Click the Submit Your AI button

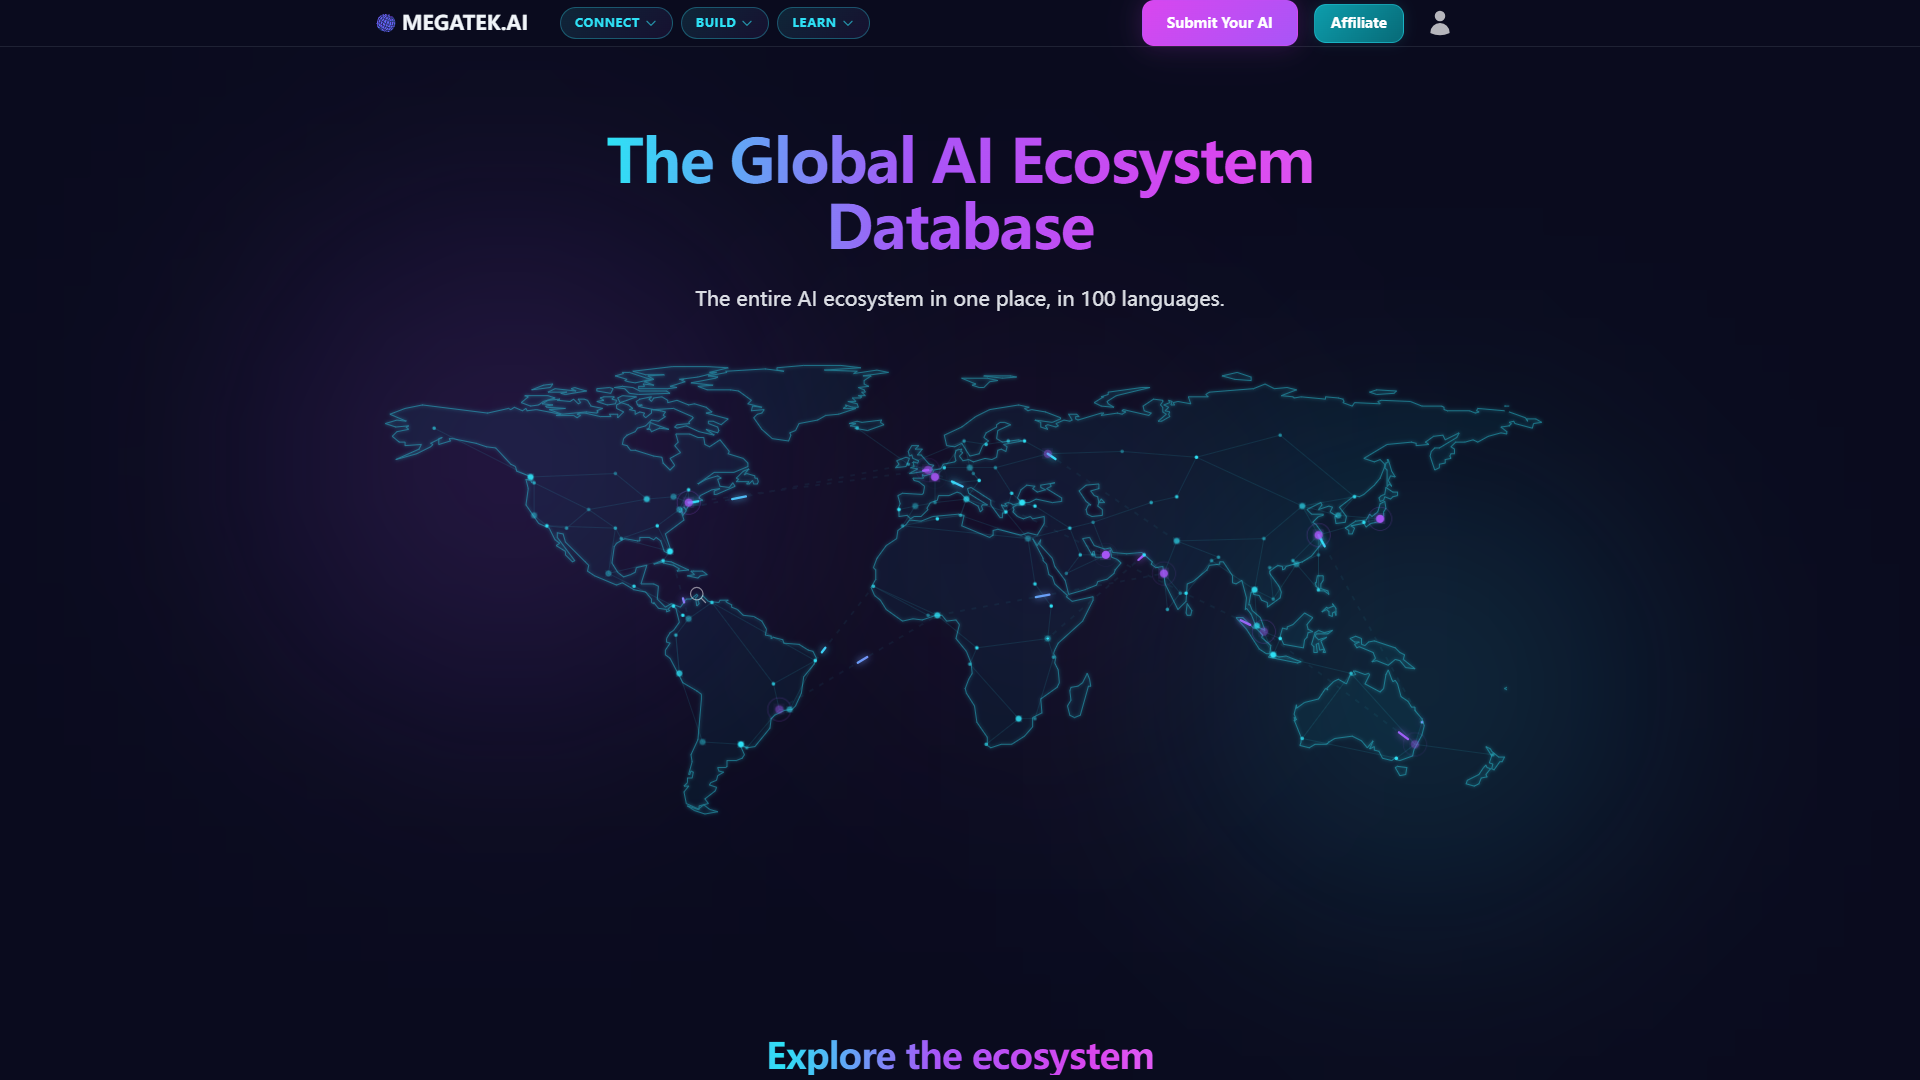(x=1219, y=23)
